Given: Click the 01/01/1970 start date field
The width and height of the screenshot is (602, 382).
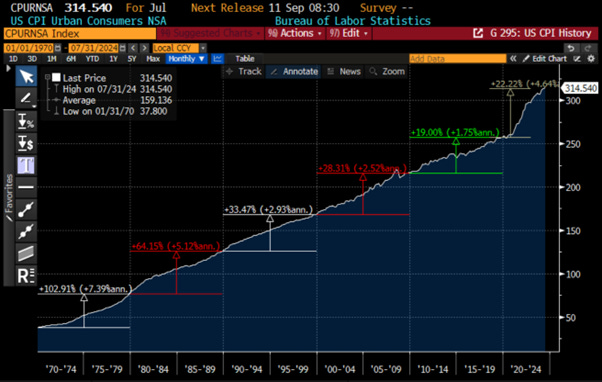Looking at the screenshot, I should (29, 48).
